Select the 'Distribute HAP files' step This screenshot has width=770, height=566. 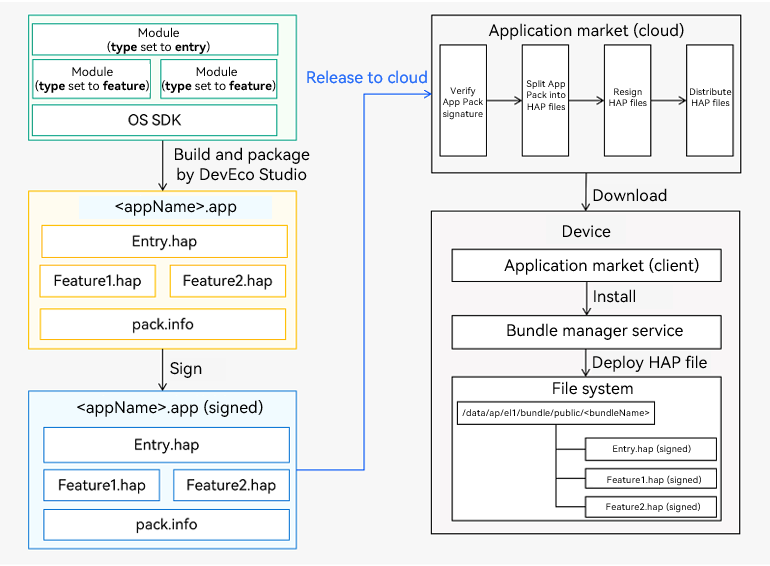click(x=710, y=101)
